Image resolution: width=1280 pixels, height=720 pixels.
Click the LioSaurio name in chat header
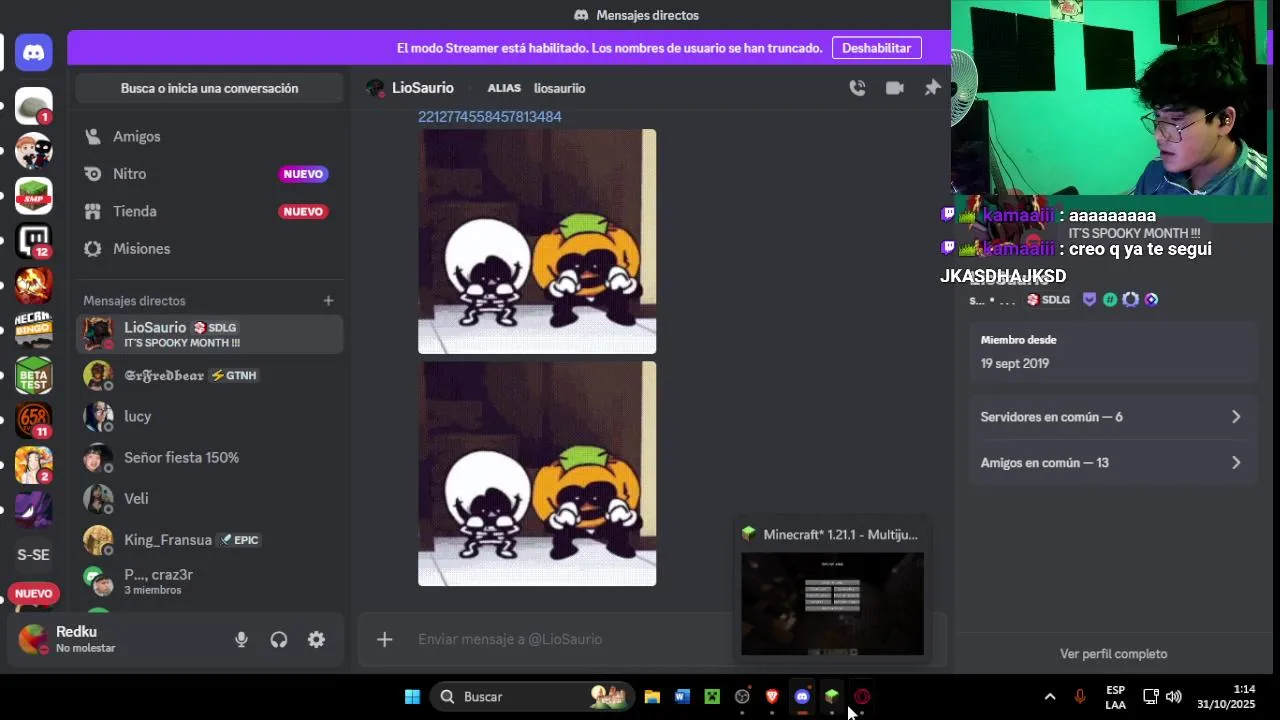pyautogui.click(x=423, y=88)
